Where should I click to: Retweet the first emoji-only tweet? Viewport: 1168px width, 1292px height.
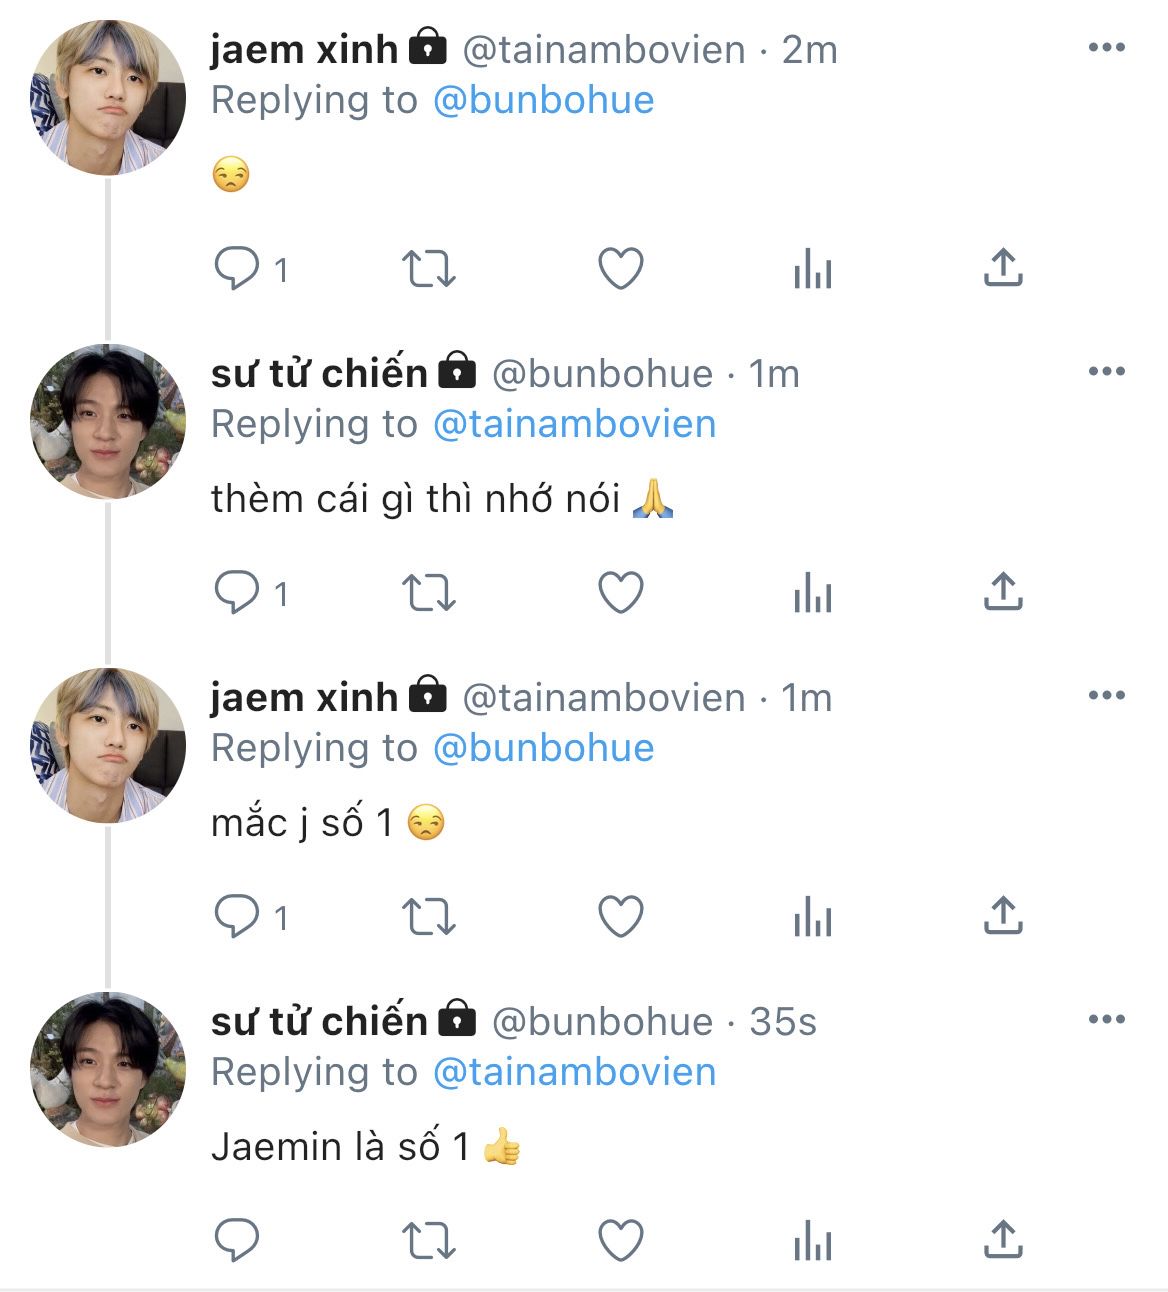[x=428, y=269]
